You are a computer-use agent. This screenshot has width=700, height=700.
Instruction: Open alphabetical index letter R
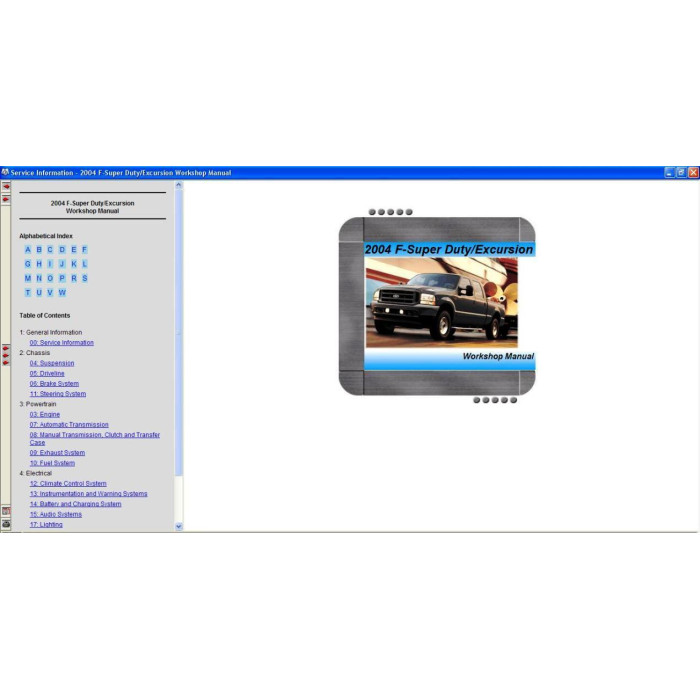pos(74,278)
